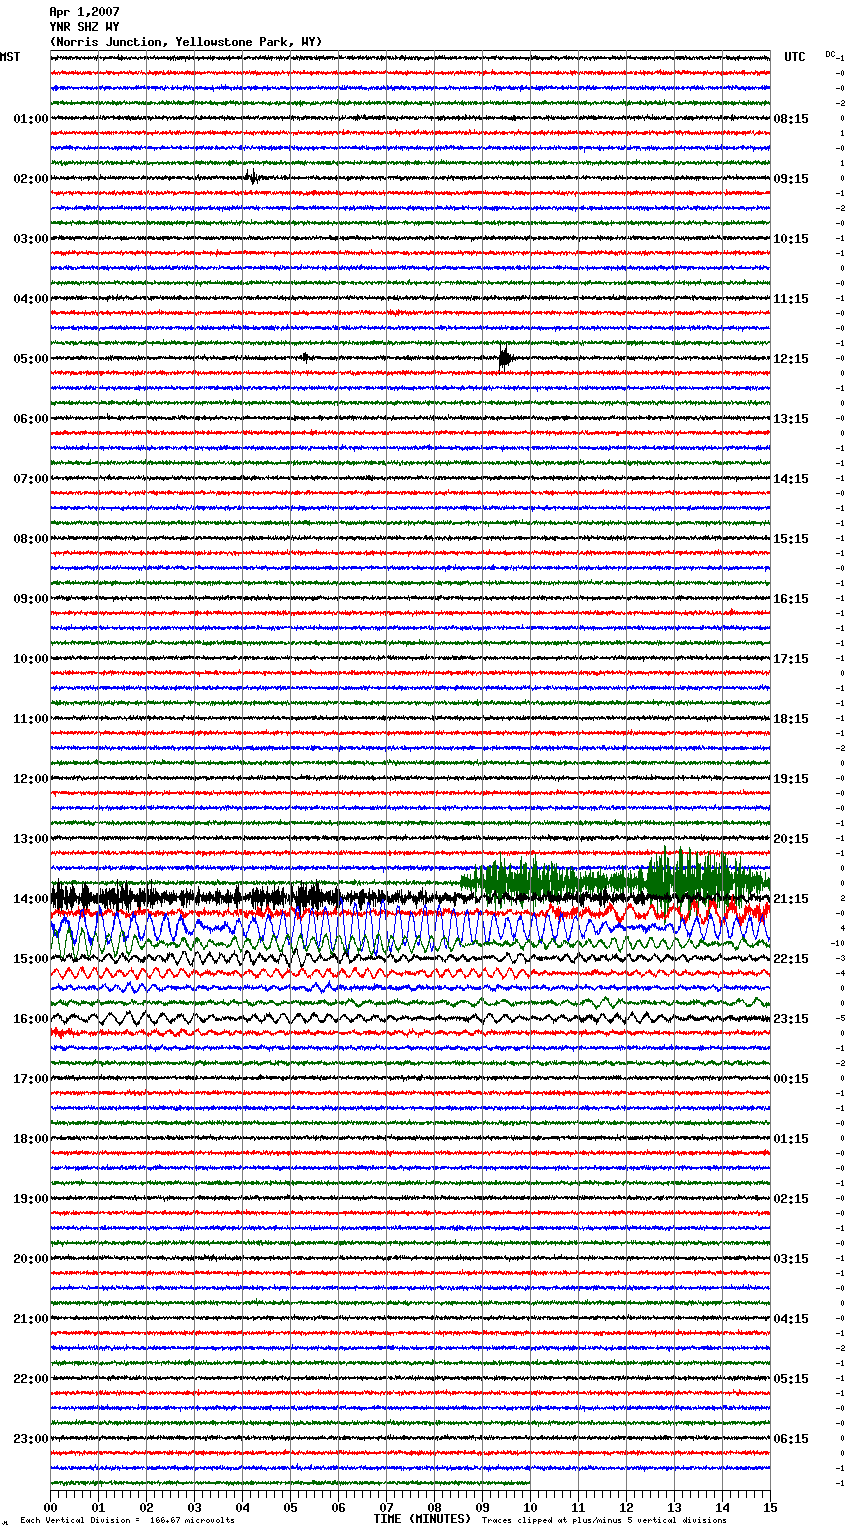
Task: Select the '14:00' MST time label
Action: [x=31, y=899]
